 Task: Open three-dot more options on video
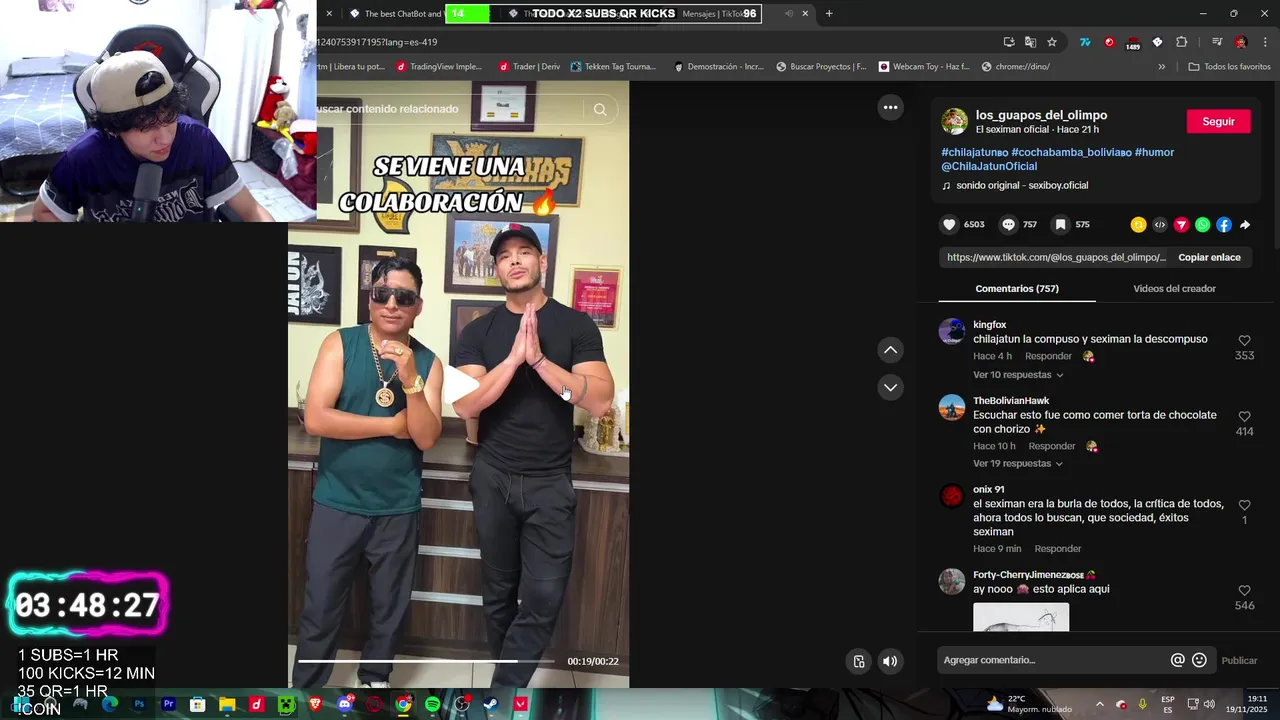[x=890, y=107]
